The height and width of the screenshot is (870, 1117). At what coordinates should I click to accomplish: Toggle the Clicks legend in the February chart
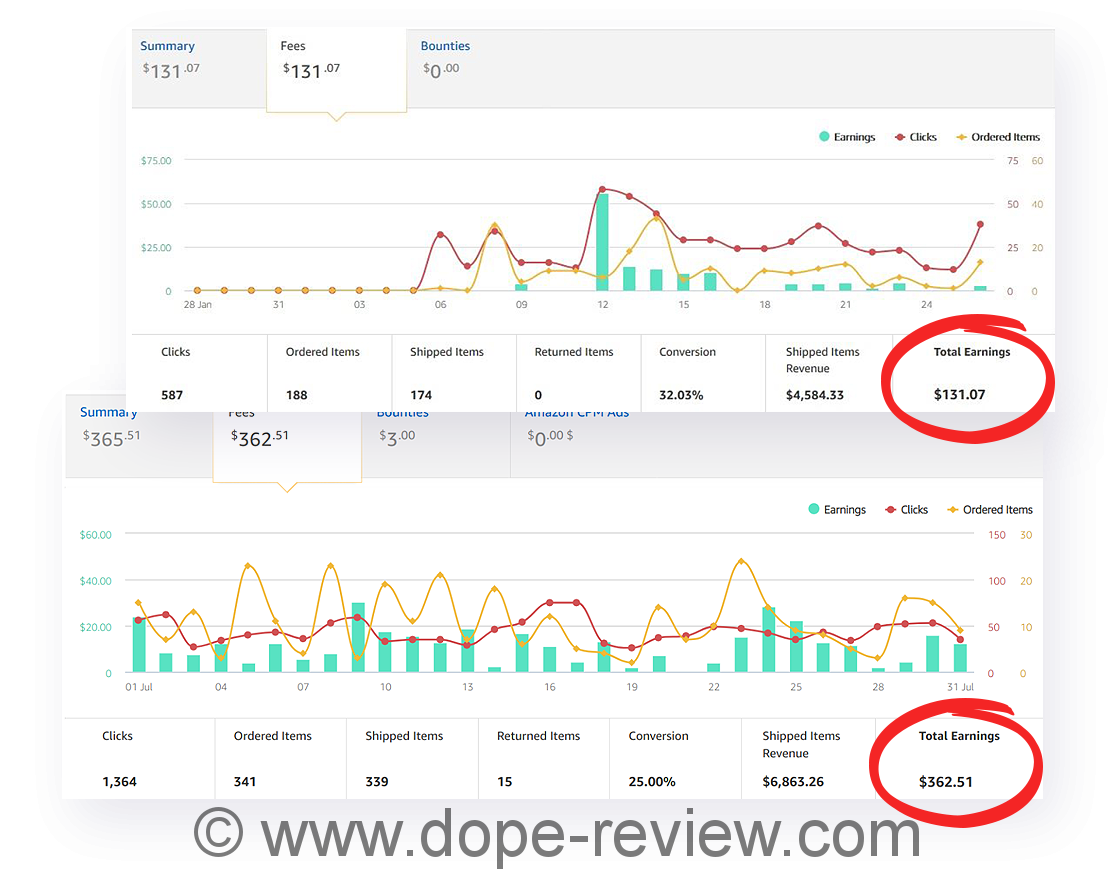914,137
